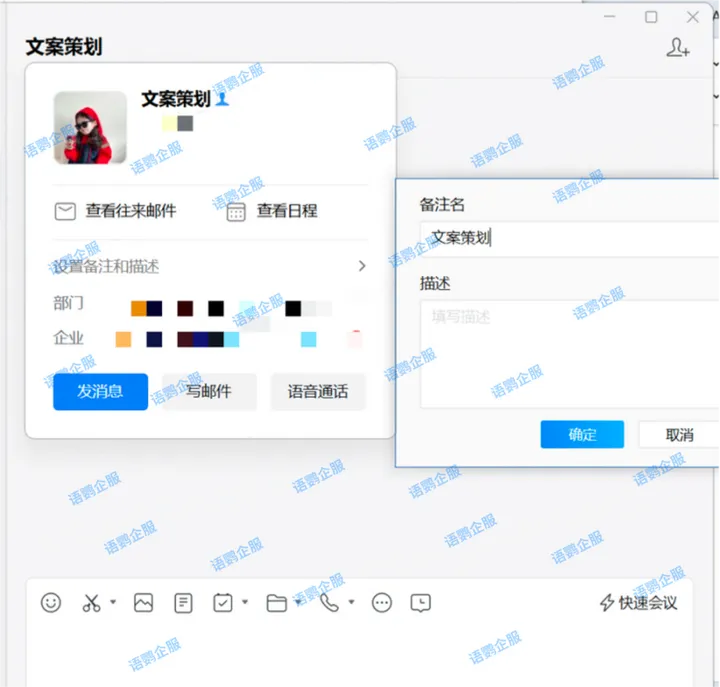Image resolution: width=720 pixels, height=687 pixels.
Task: Click the folder file icon
Action: pyautogui.click(x=277, y=603)
